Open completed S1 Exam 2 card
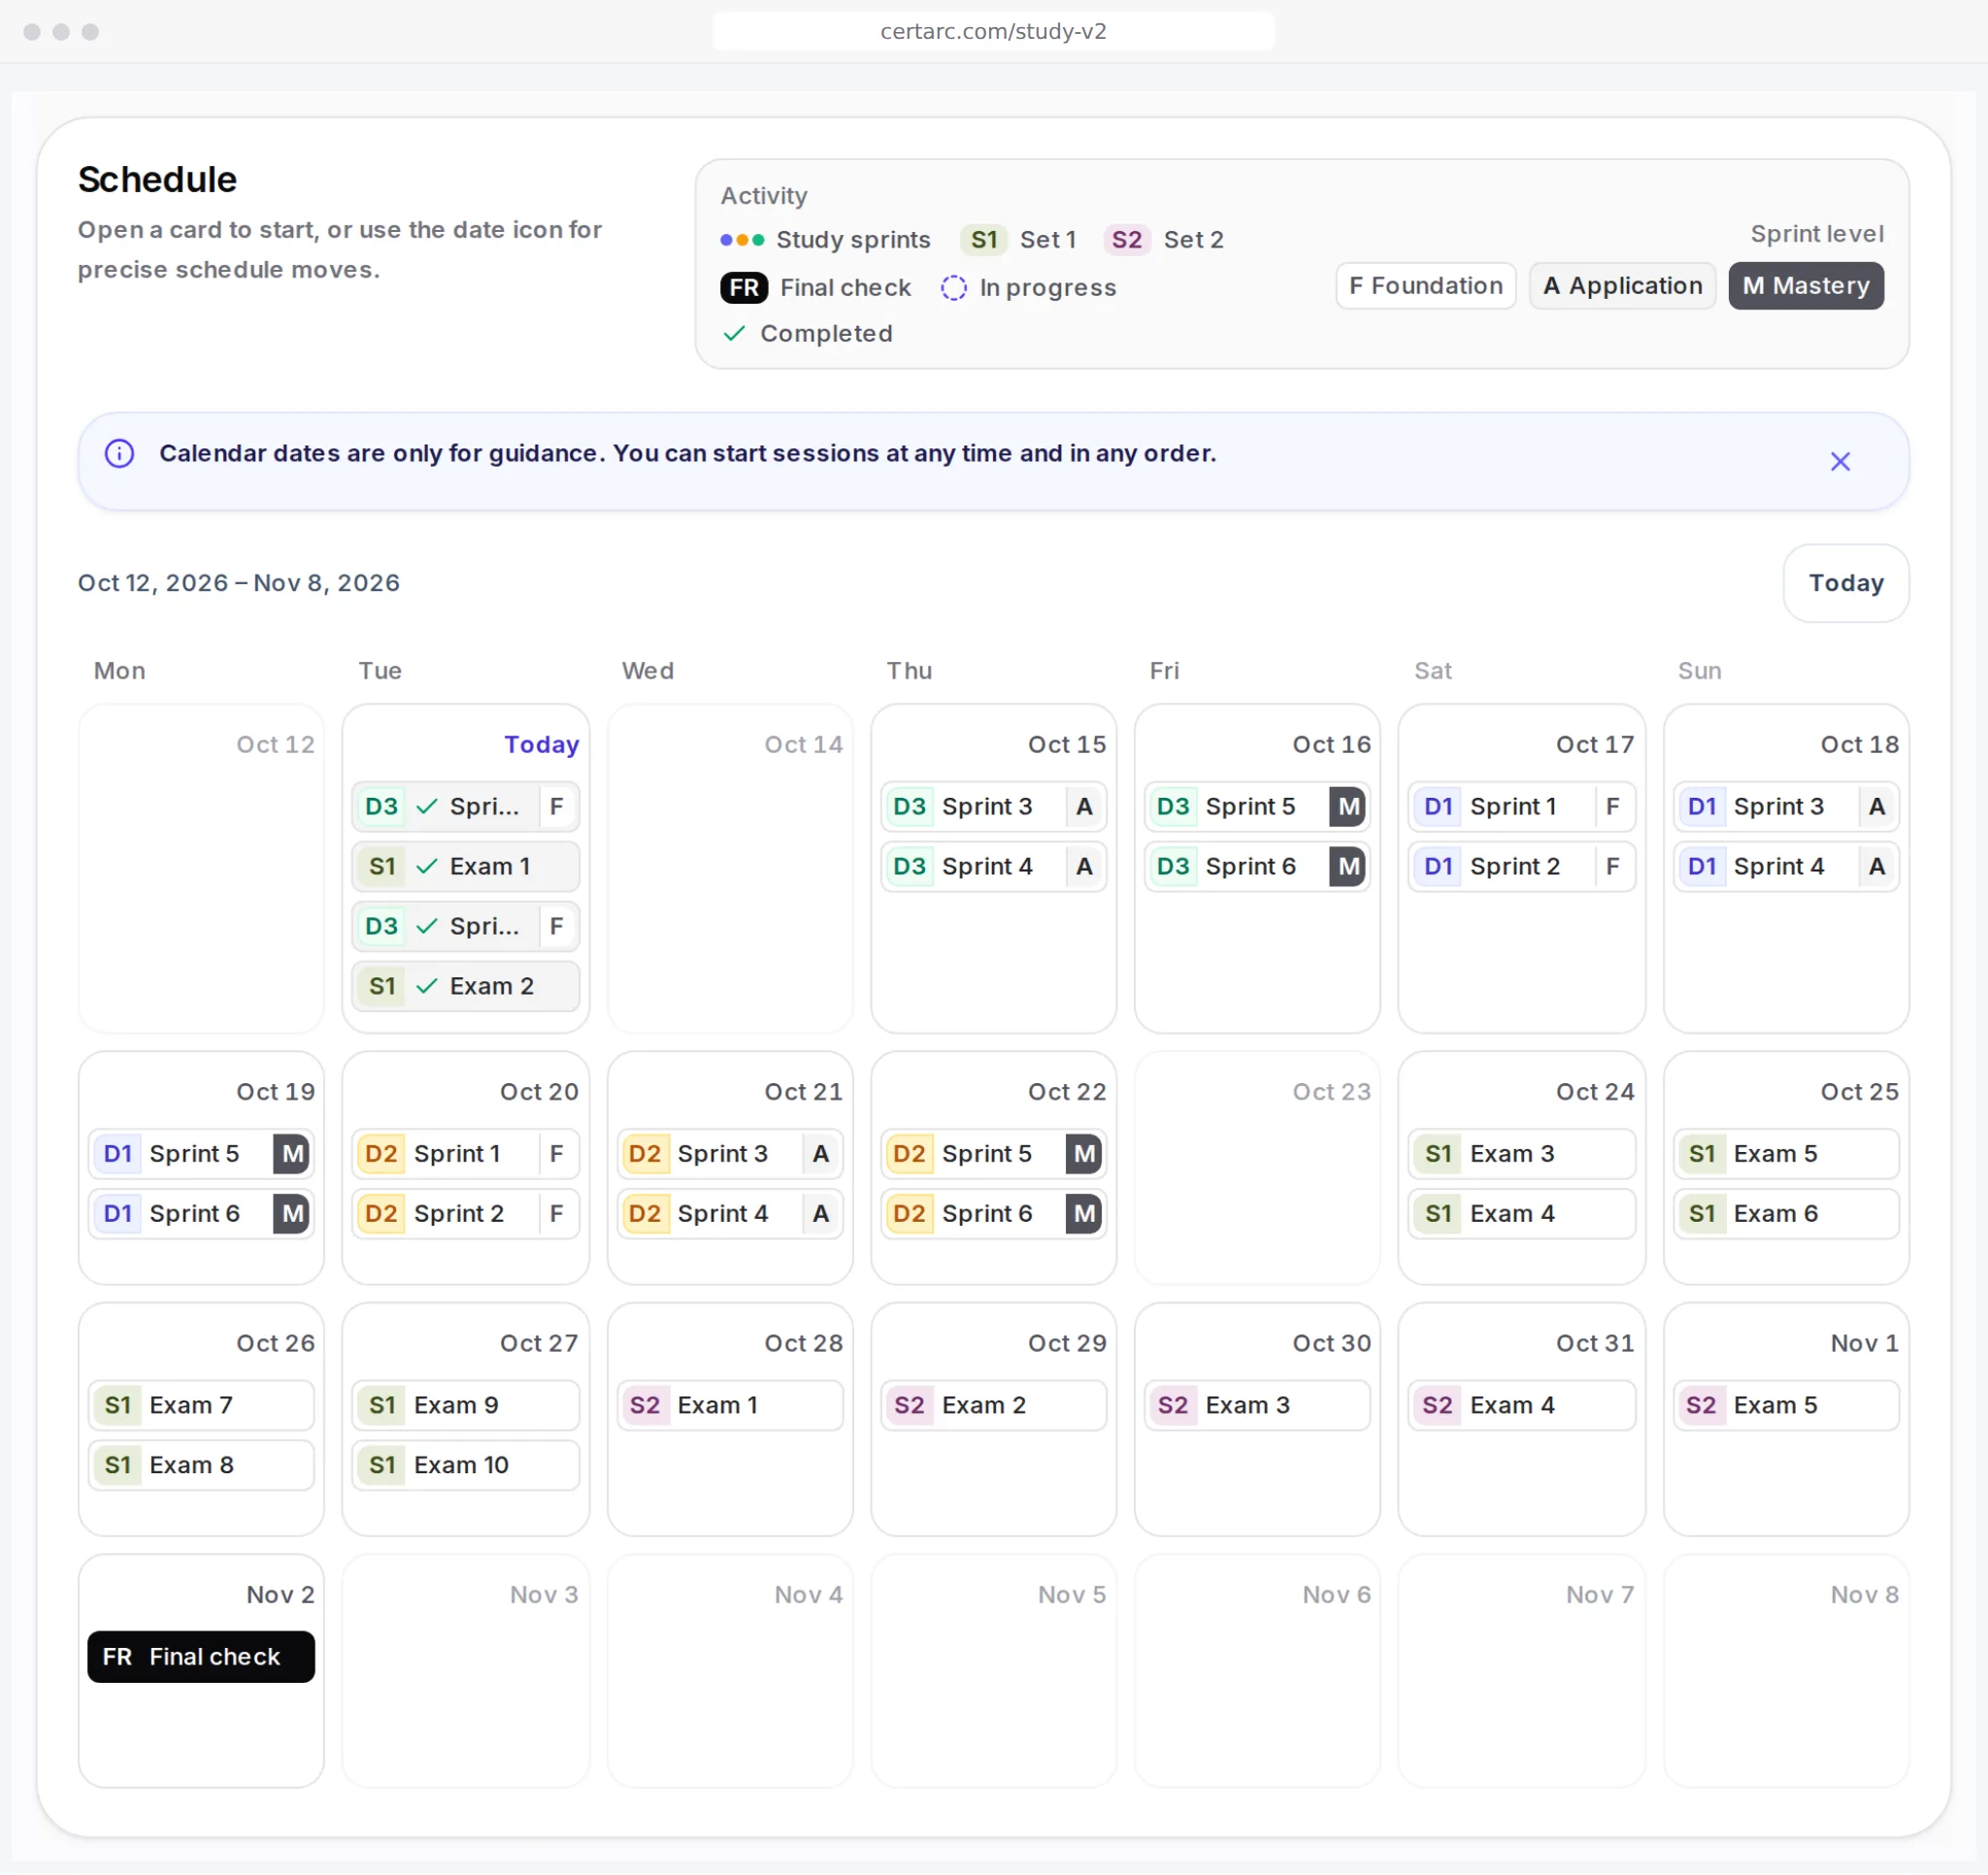 click(x=466, y=987)
